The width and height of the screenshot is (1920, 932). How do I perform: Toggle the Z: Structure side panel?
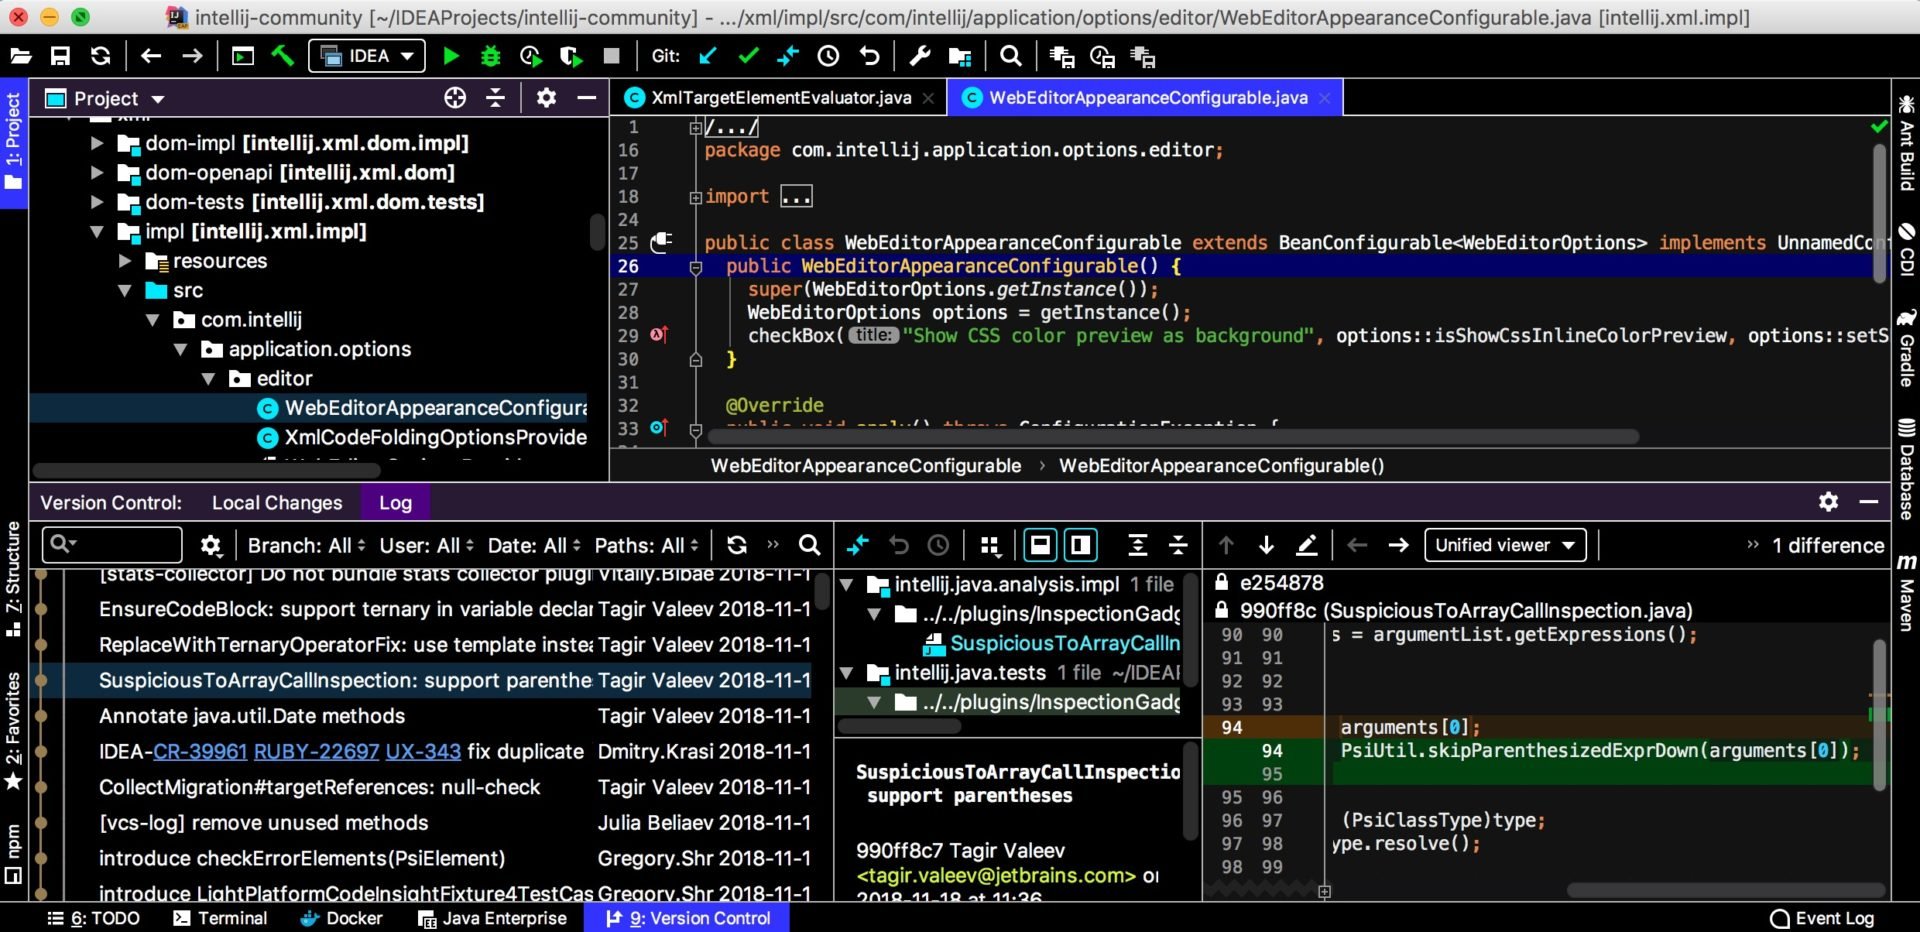(x=13, y=579)
